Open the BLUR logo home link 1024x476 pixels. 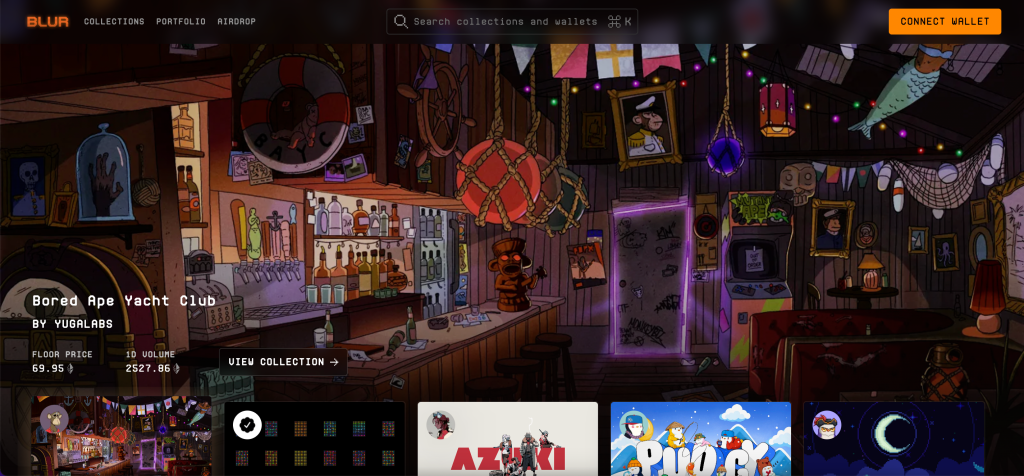pos(48,22)
